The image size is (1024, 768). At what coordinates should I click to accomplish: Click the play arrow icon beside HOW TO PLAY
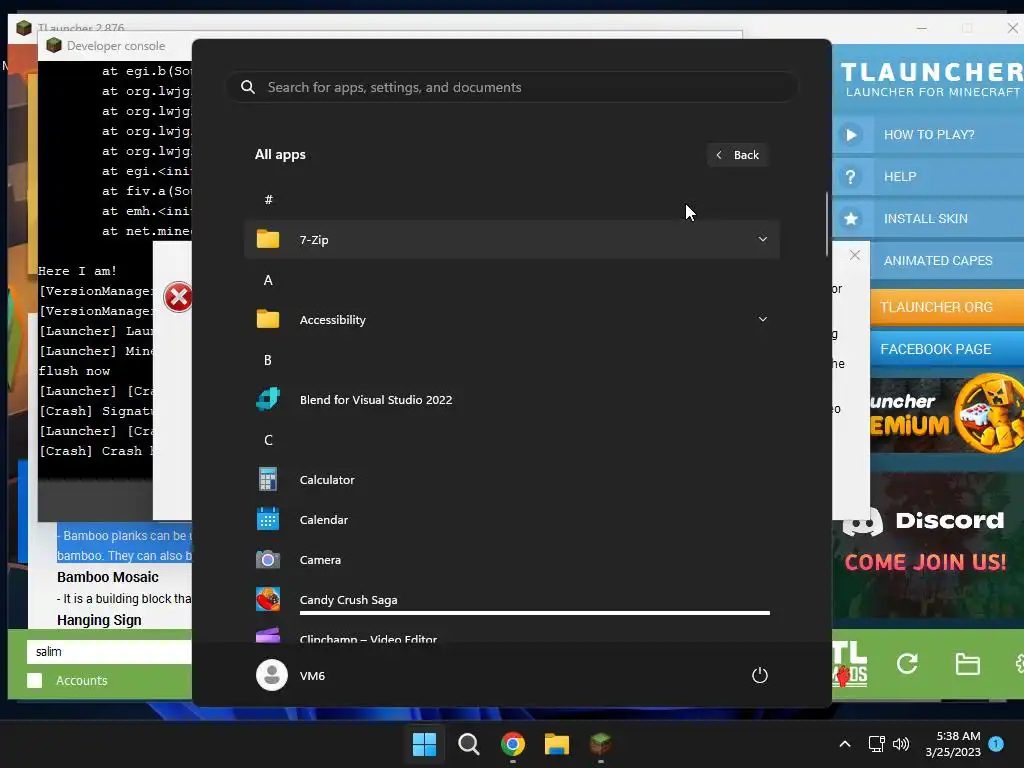[852, 135]
